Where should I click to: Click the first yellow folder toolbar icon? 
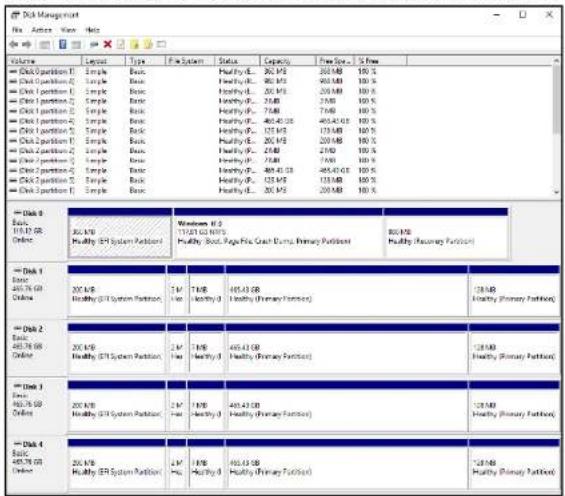(x=134, y=44)
